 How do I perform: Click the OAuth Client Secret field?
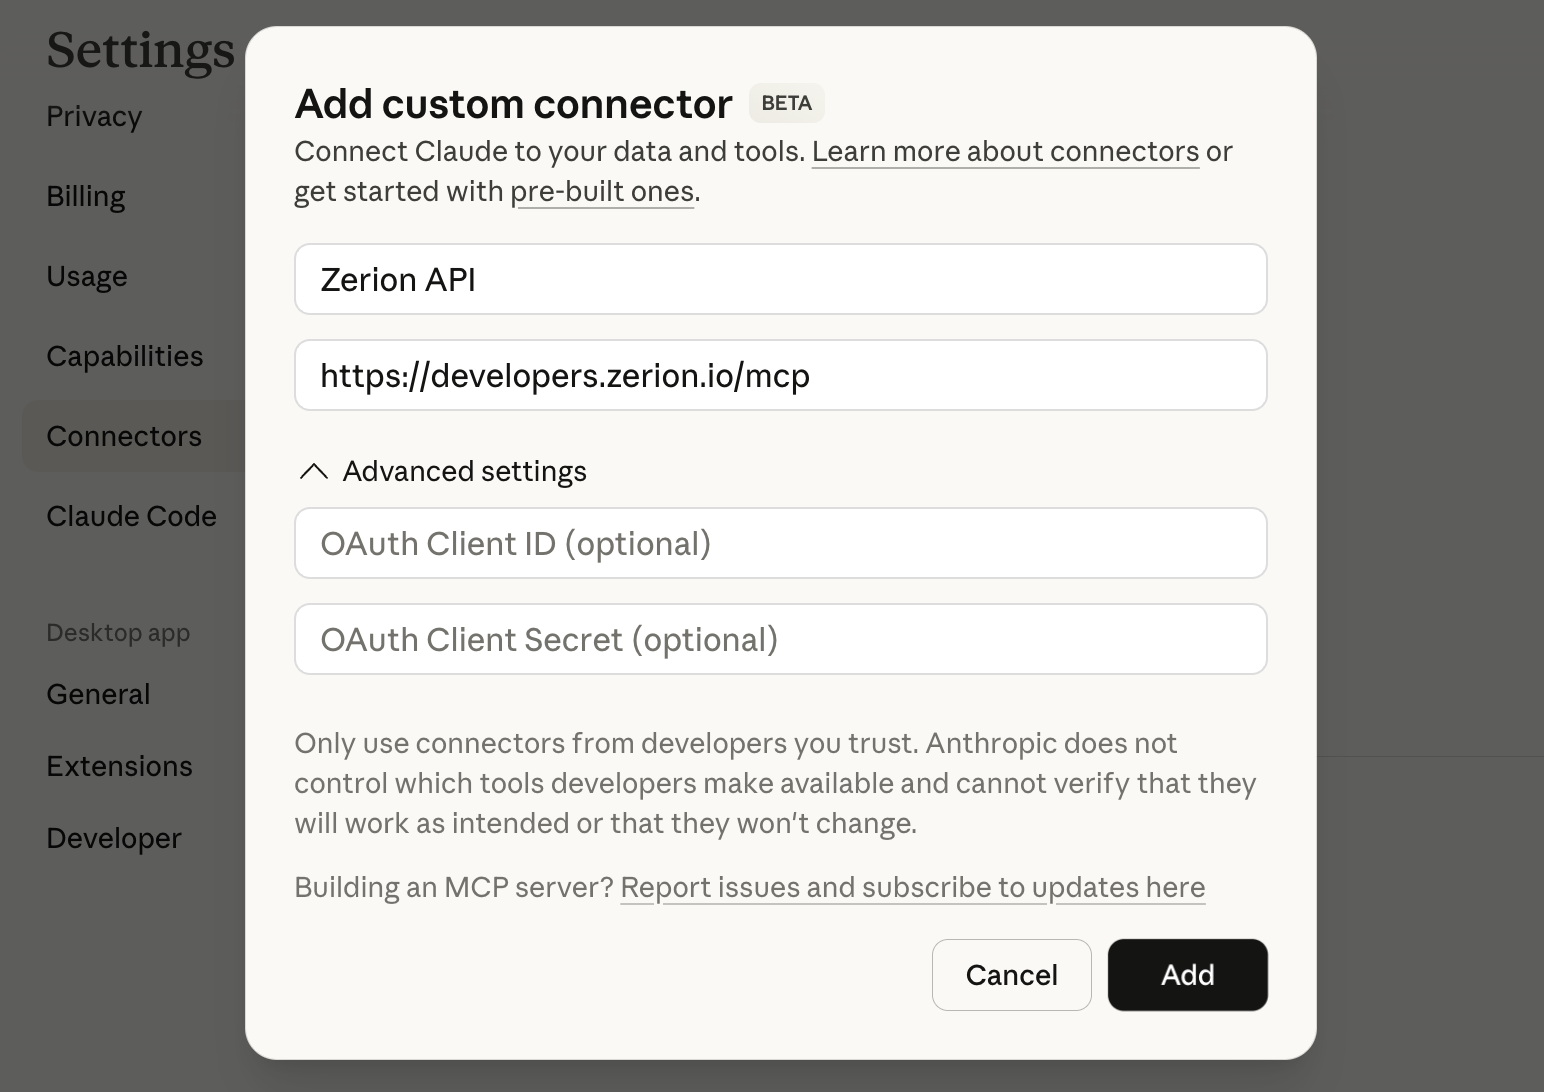780,639
